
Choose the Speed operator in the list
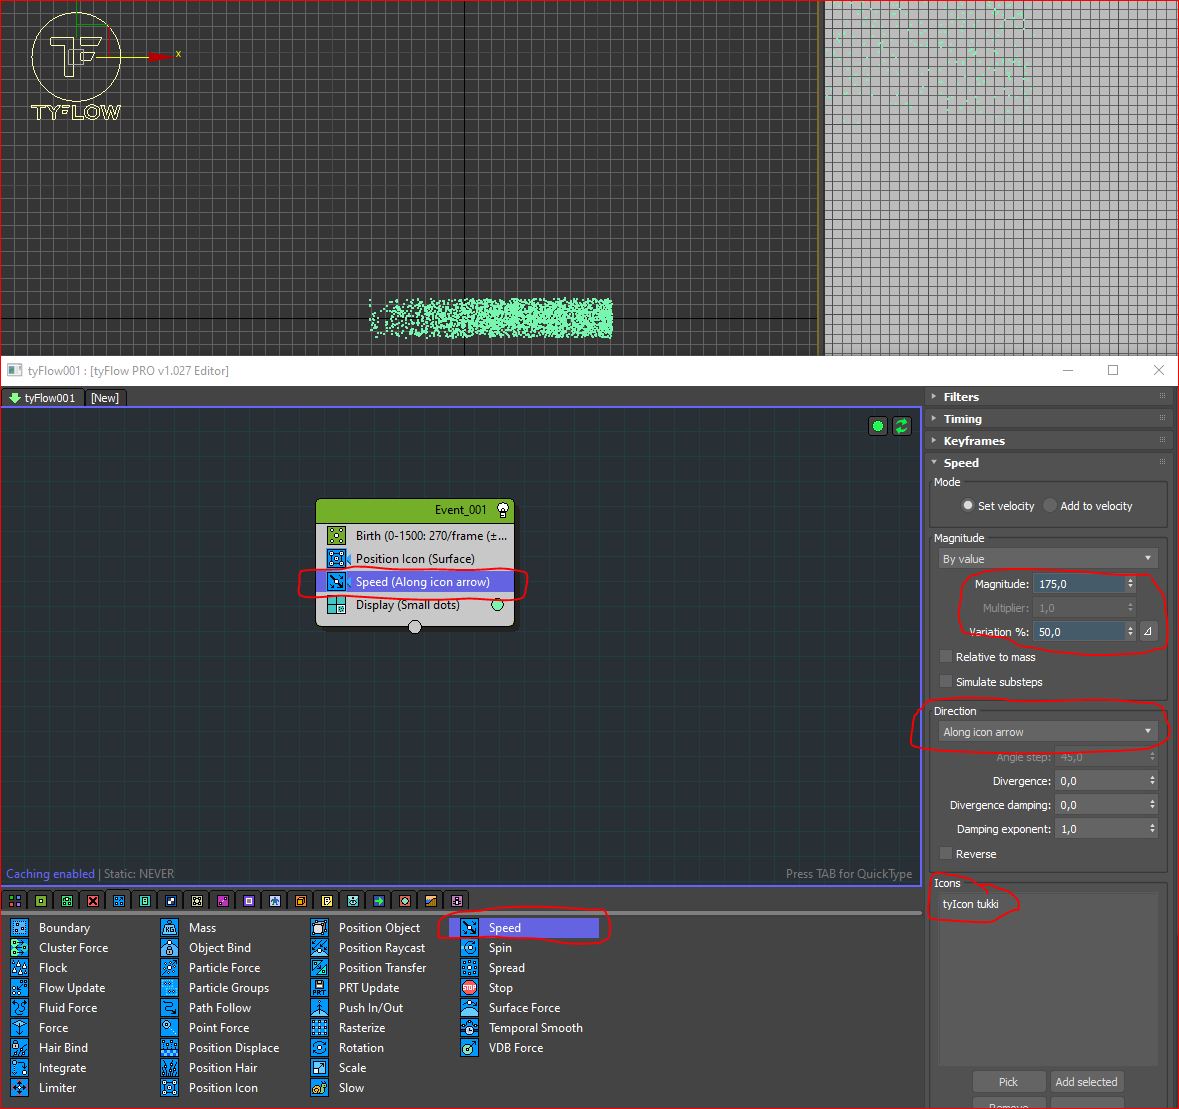point(525,928)
